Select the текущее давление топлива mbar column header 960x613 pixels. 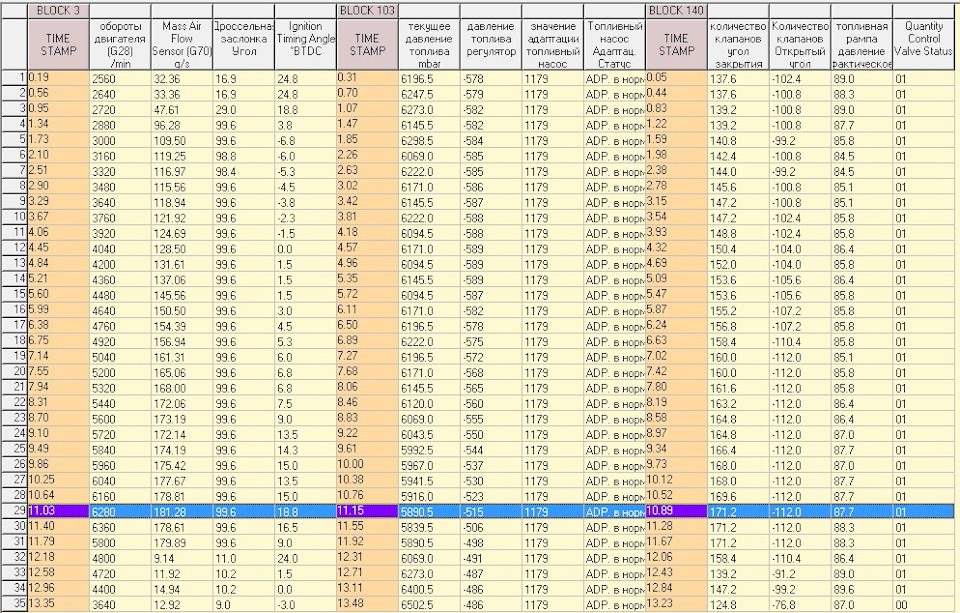coord(428,44)
